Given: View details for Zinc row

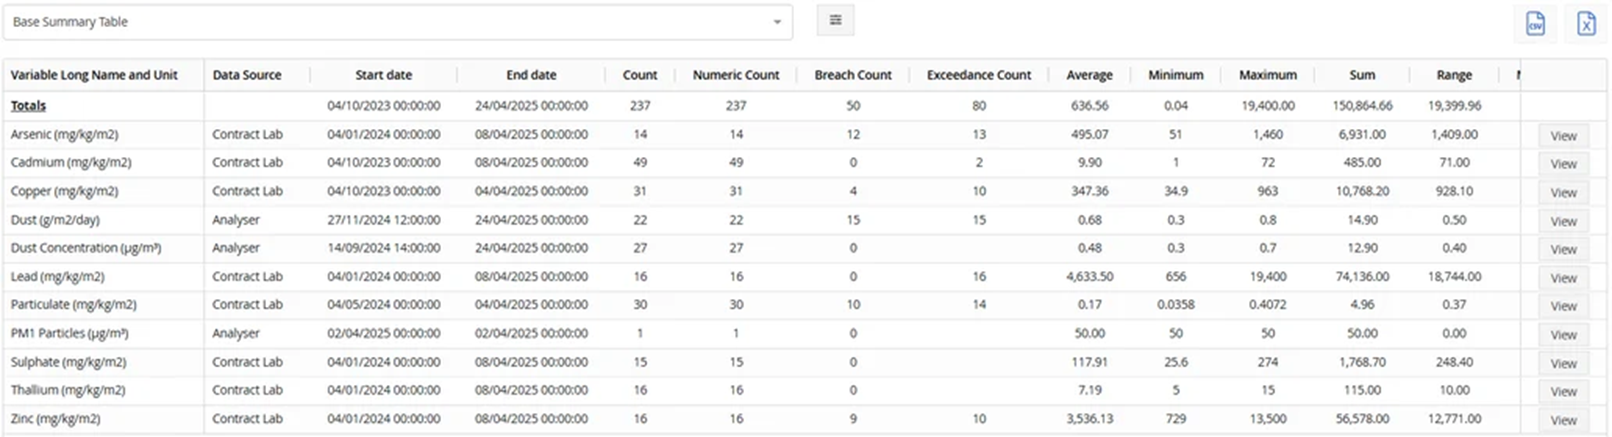Looking at the screenshot, I should pyautogui.click(x=1563, y=420).
